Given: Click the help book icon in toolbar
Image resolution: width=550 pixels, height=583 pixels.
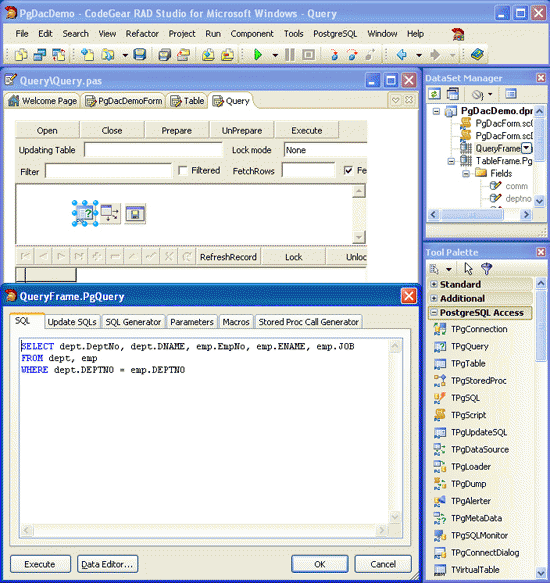Looking at the screenshot, I should pos(477,55).
